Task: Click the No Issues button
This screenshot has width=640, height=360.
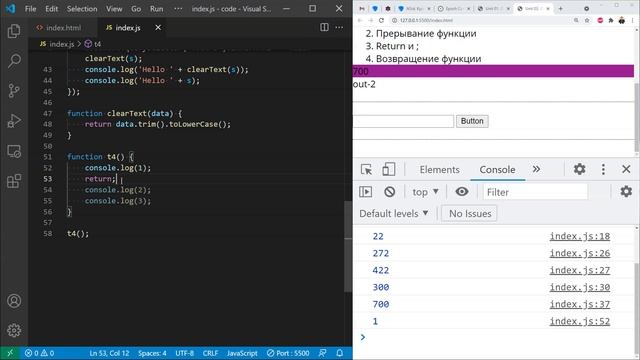Action: [470, 213]
